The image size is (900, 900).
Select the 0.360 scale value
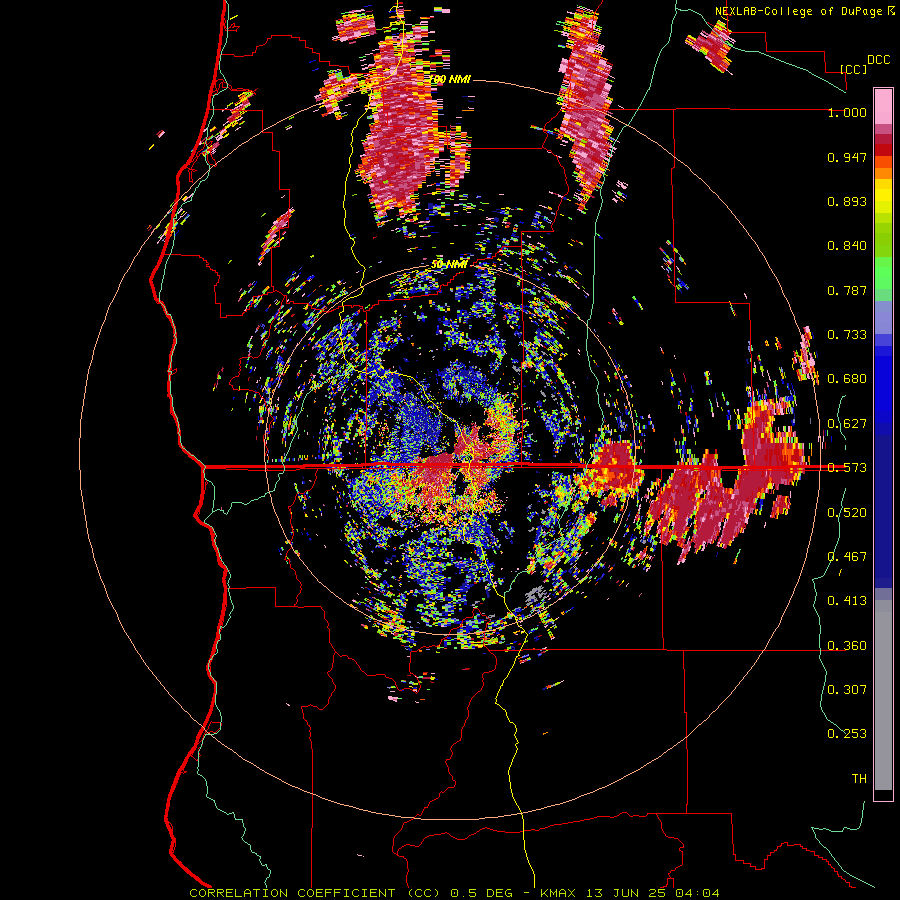click(847, 646)
